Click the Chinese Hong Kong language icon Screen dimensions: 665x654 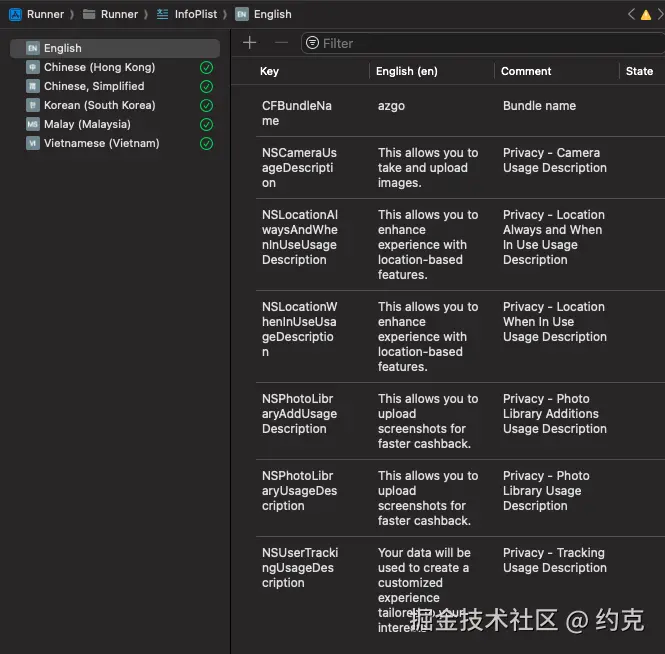[33, 67]
